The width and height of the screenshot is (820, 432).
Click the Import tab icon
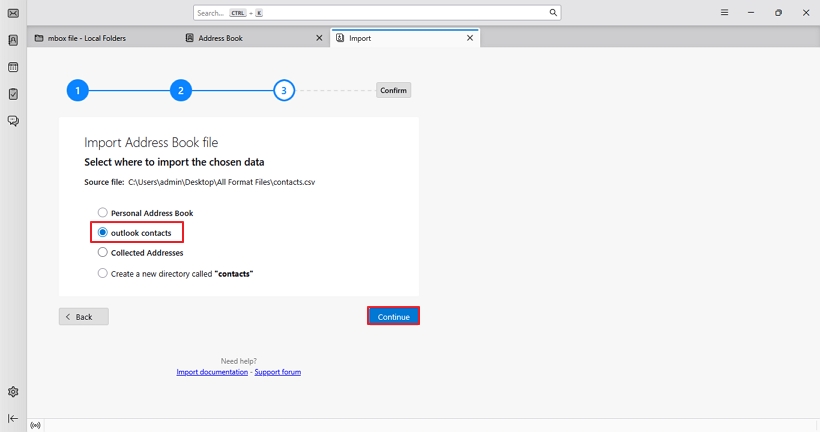pyautogui.click(x=340, y=38)
